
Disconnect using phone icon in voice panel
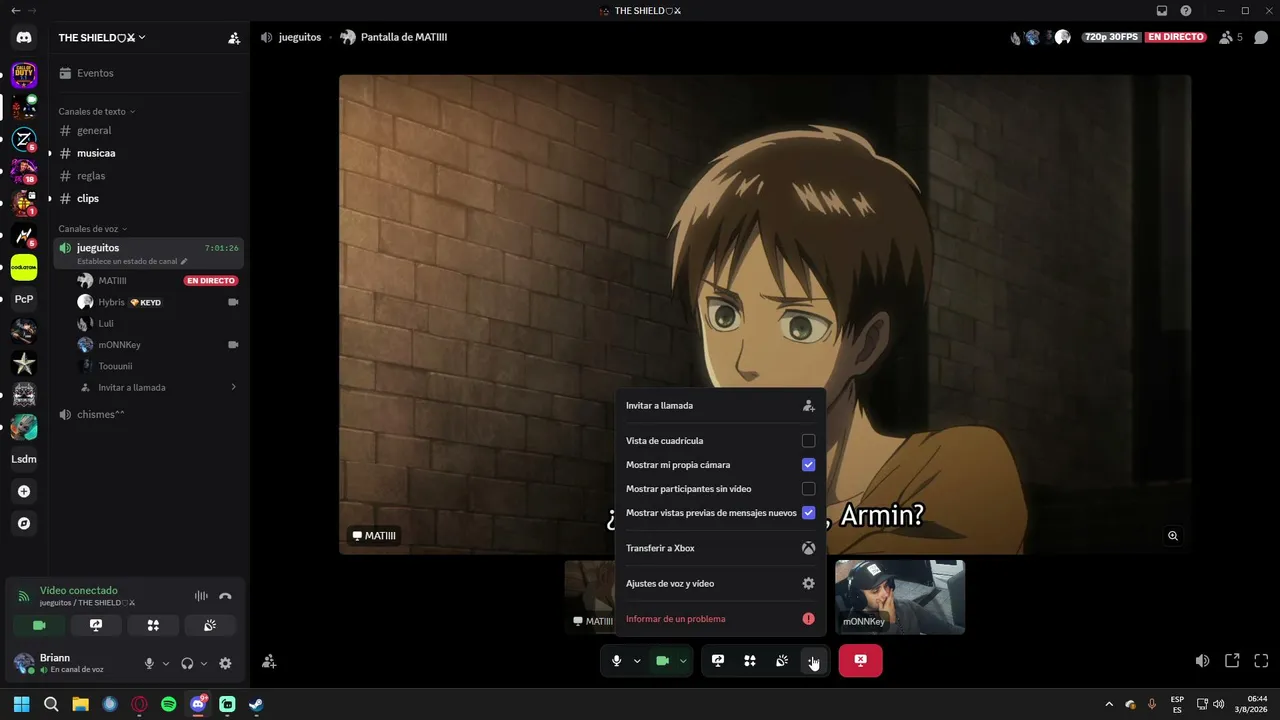(226, 596)
